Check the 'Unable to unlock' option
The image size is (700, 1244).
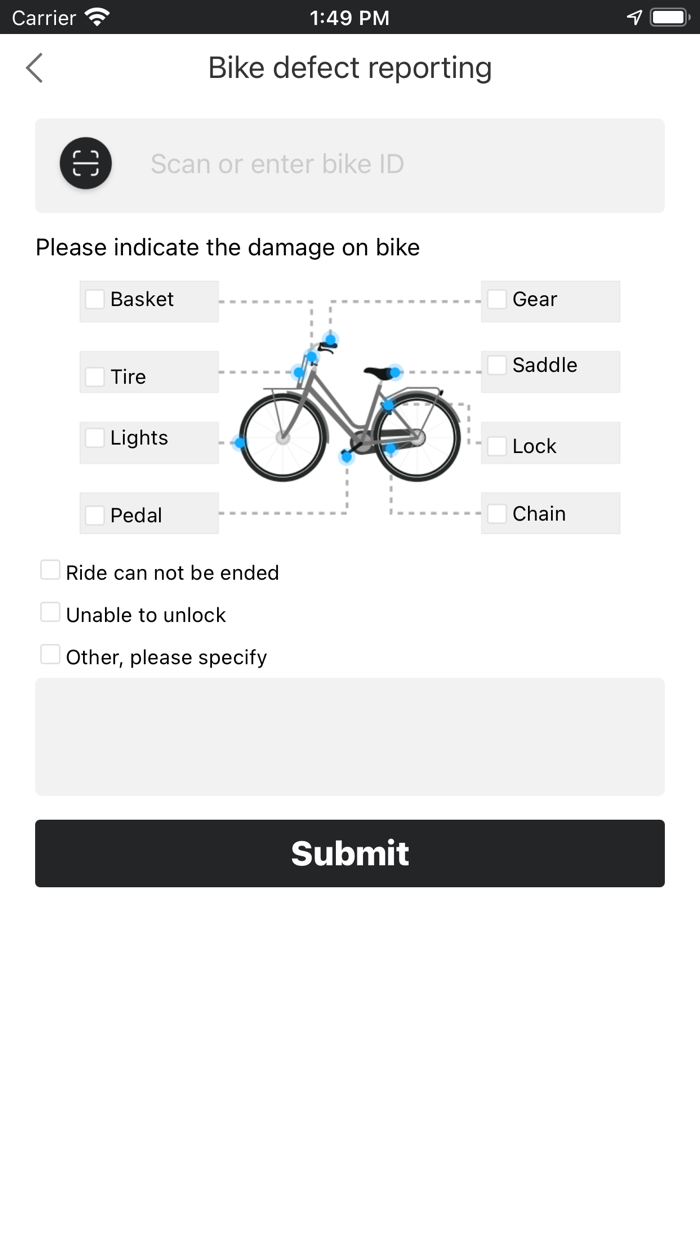point(50,612)
